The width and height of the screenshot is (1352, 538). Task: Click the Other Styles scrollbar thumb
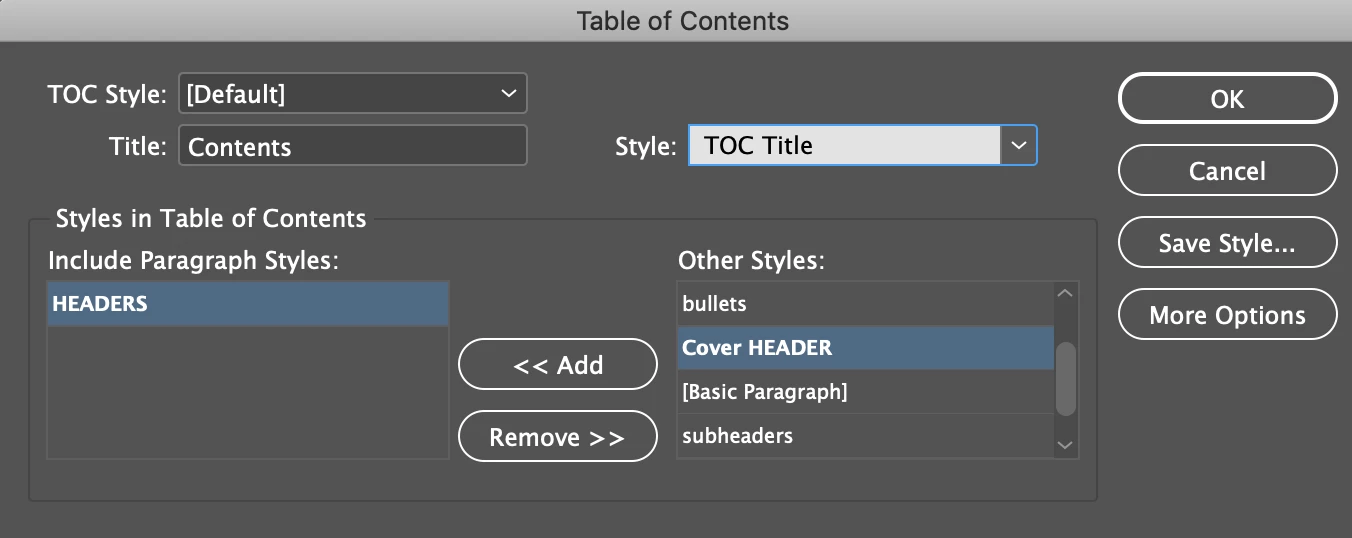[x=1066, y=378]
